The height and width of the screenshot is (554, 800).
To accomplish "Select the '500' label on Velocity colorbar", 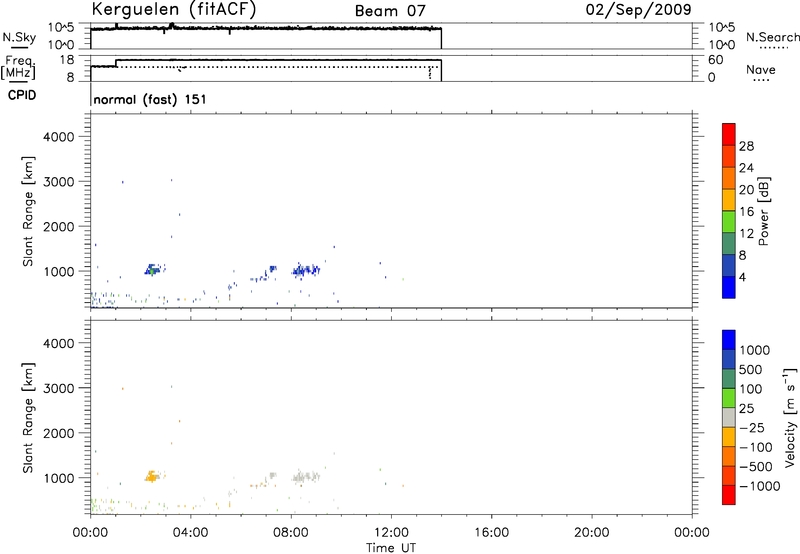I will click(x=751, y=370).
